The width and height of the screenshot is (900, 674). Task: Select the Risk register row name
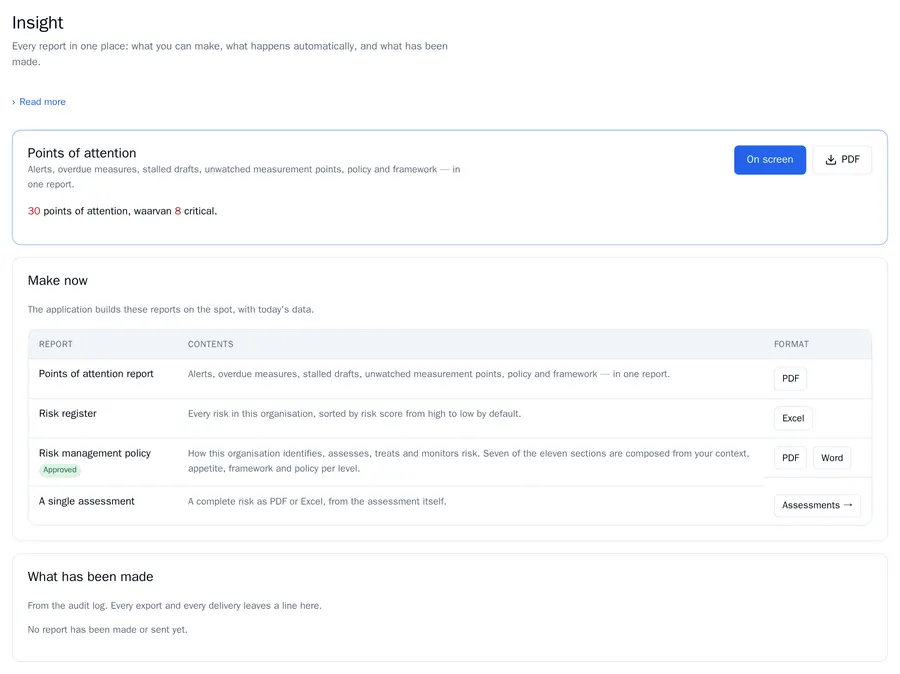68,413
